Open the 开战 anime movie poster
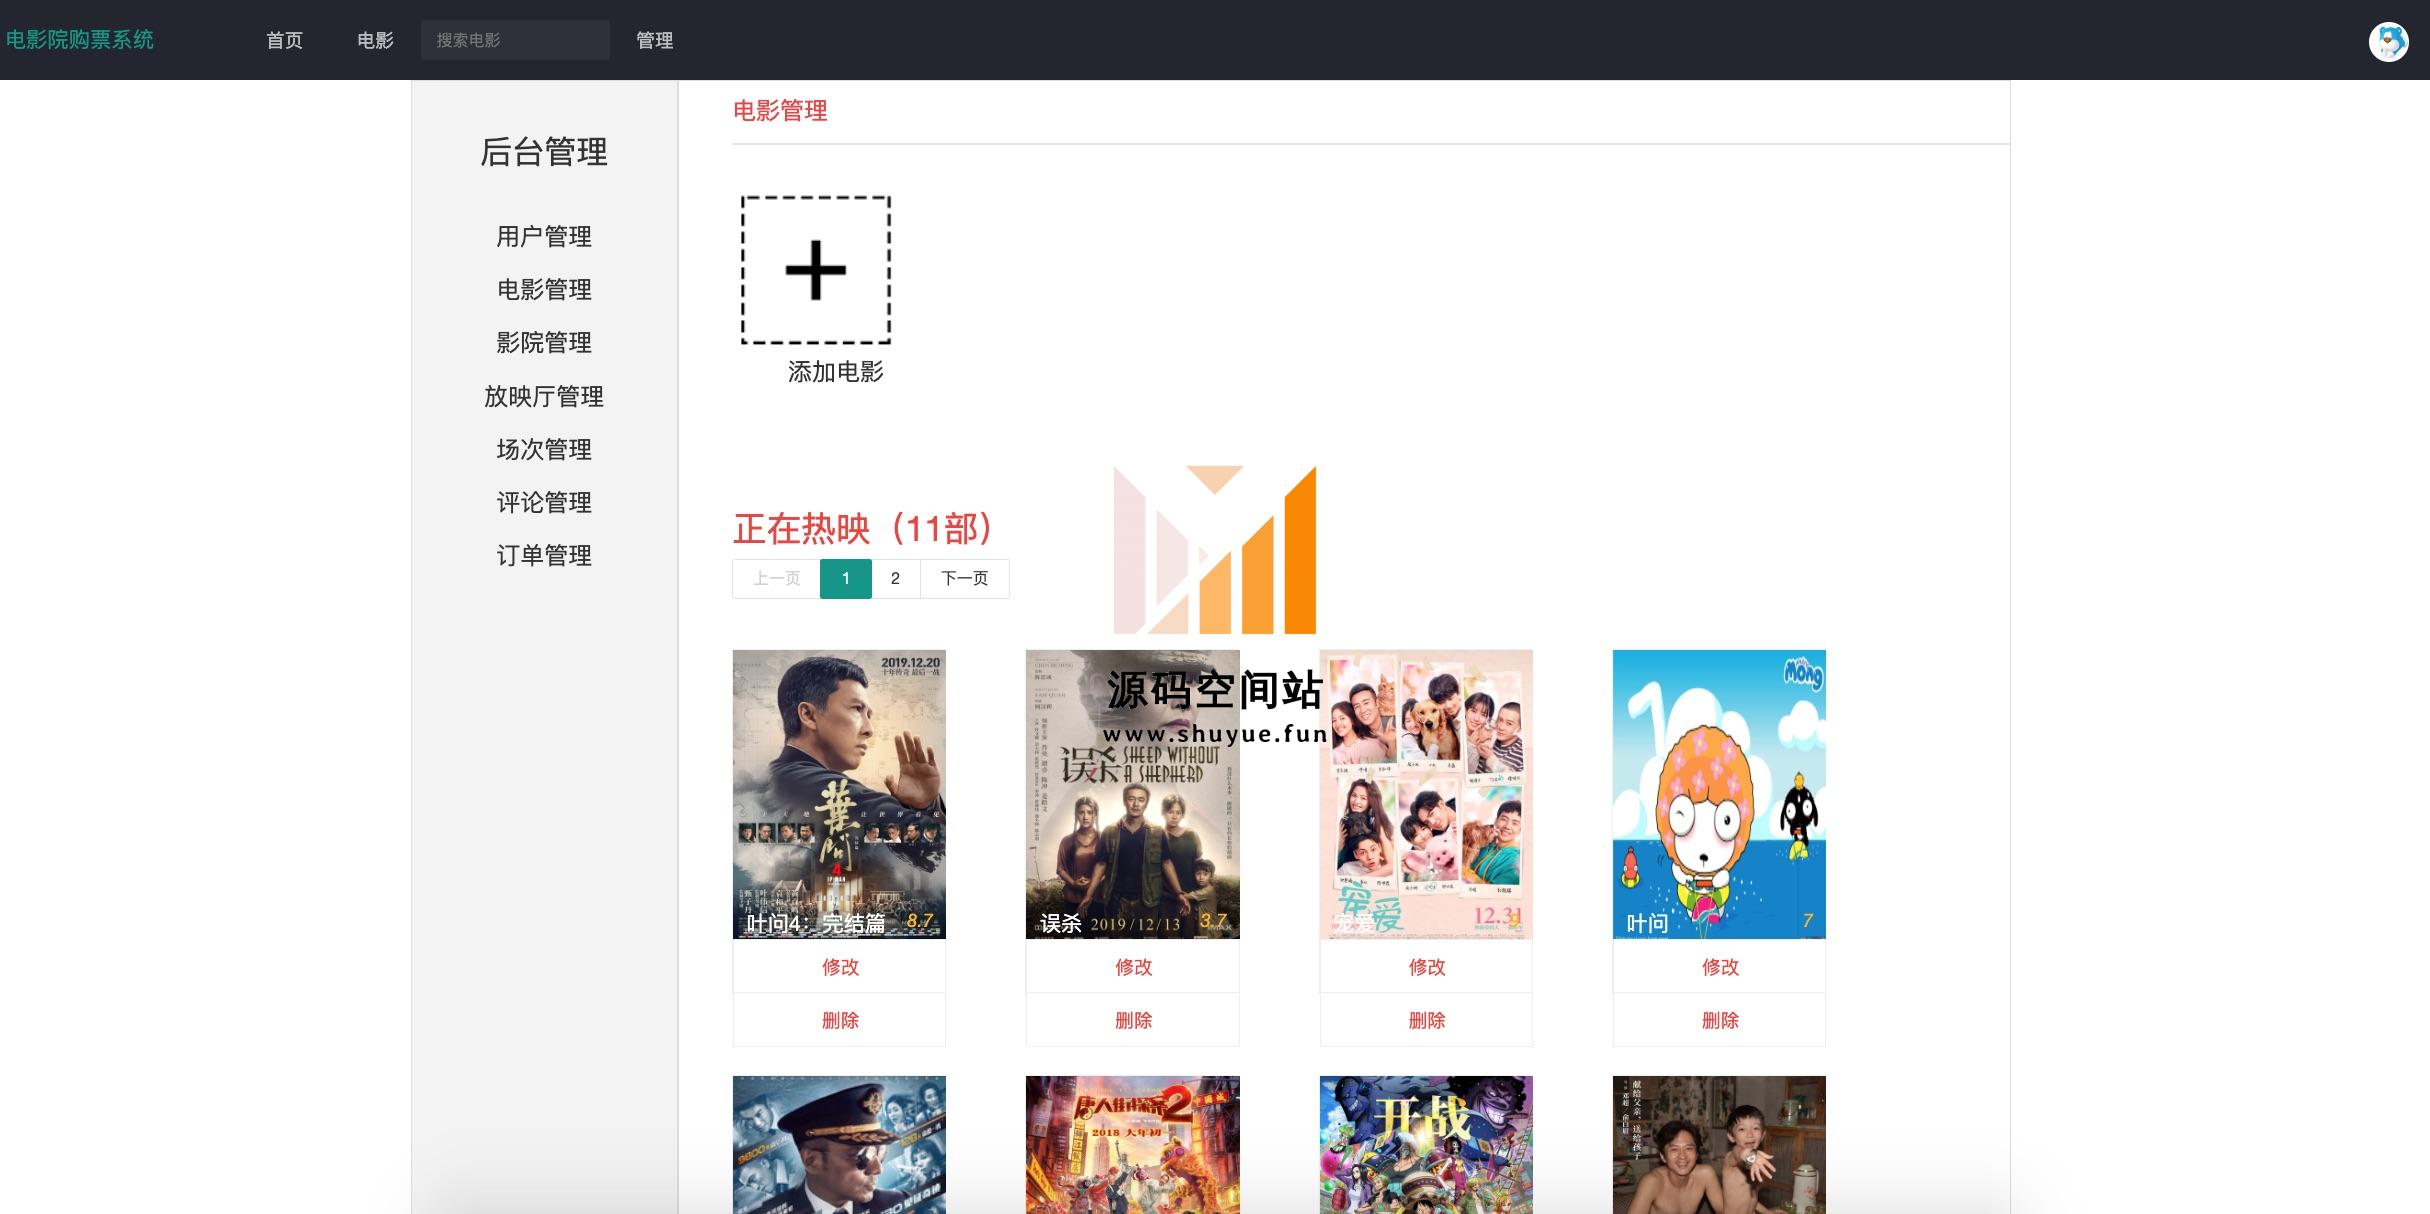 [x=1426, y=1145]
